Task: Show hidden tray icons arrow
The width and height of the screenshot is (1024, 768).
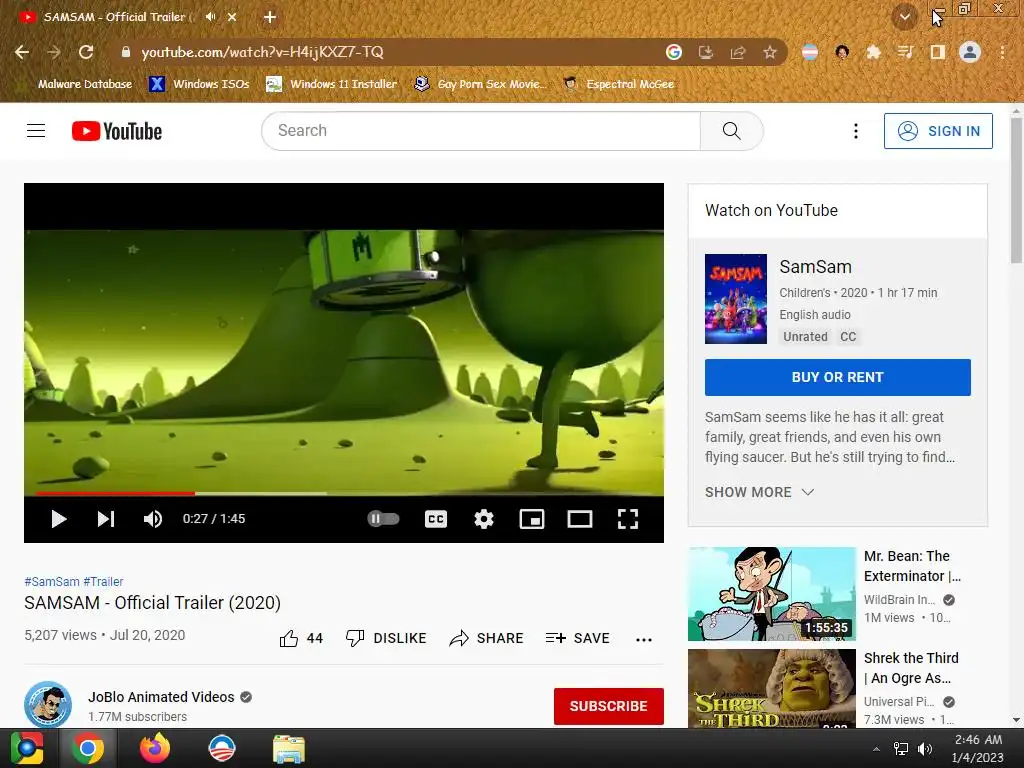Action: click(876, 749)
